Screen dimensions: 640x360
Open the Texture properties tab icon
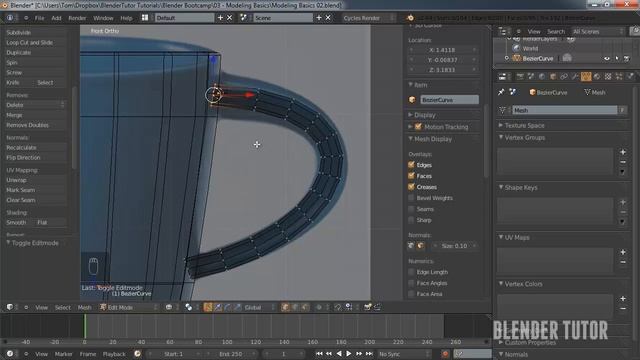pyautogui.click(x=608, y=76)
